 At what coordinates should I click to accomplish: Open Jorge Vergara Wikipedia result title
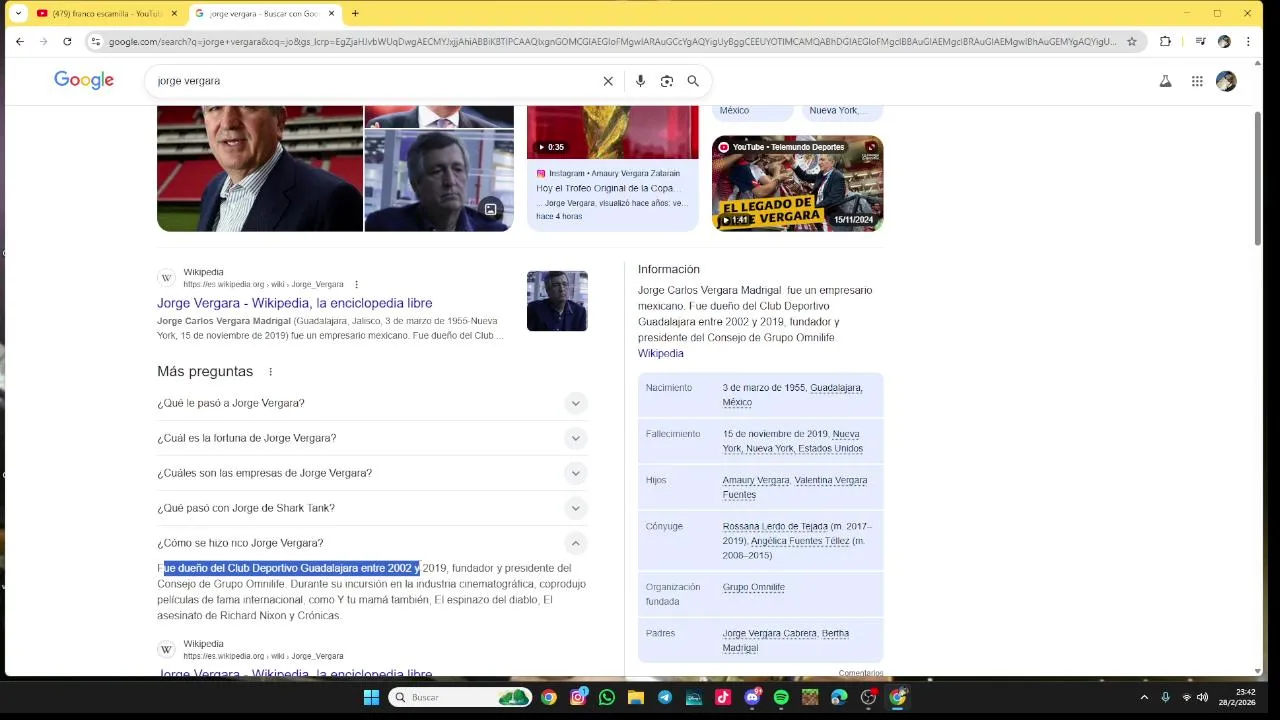click(294, 303)
